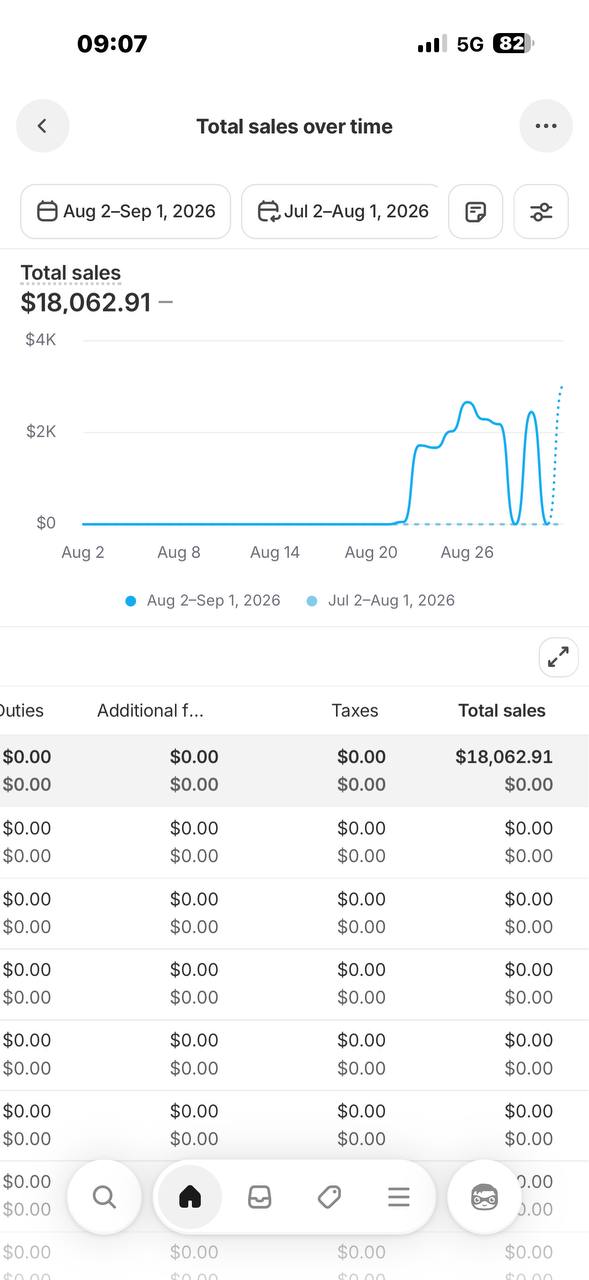Tap the $2K y-axis label
Screen dimensions: 589x1280
click(x=41, y=432)
